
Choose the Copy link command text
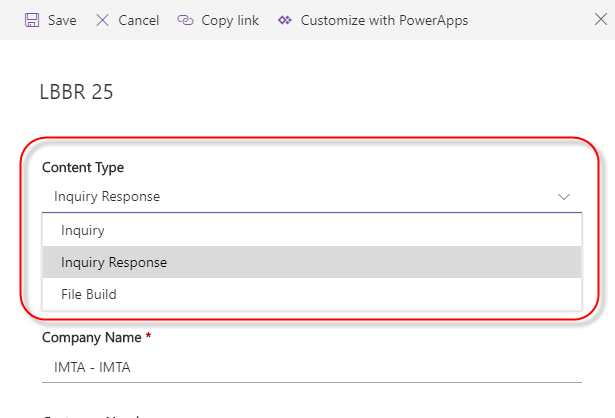point(230,20)
